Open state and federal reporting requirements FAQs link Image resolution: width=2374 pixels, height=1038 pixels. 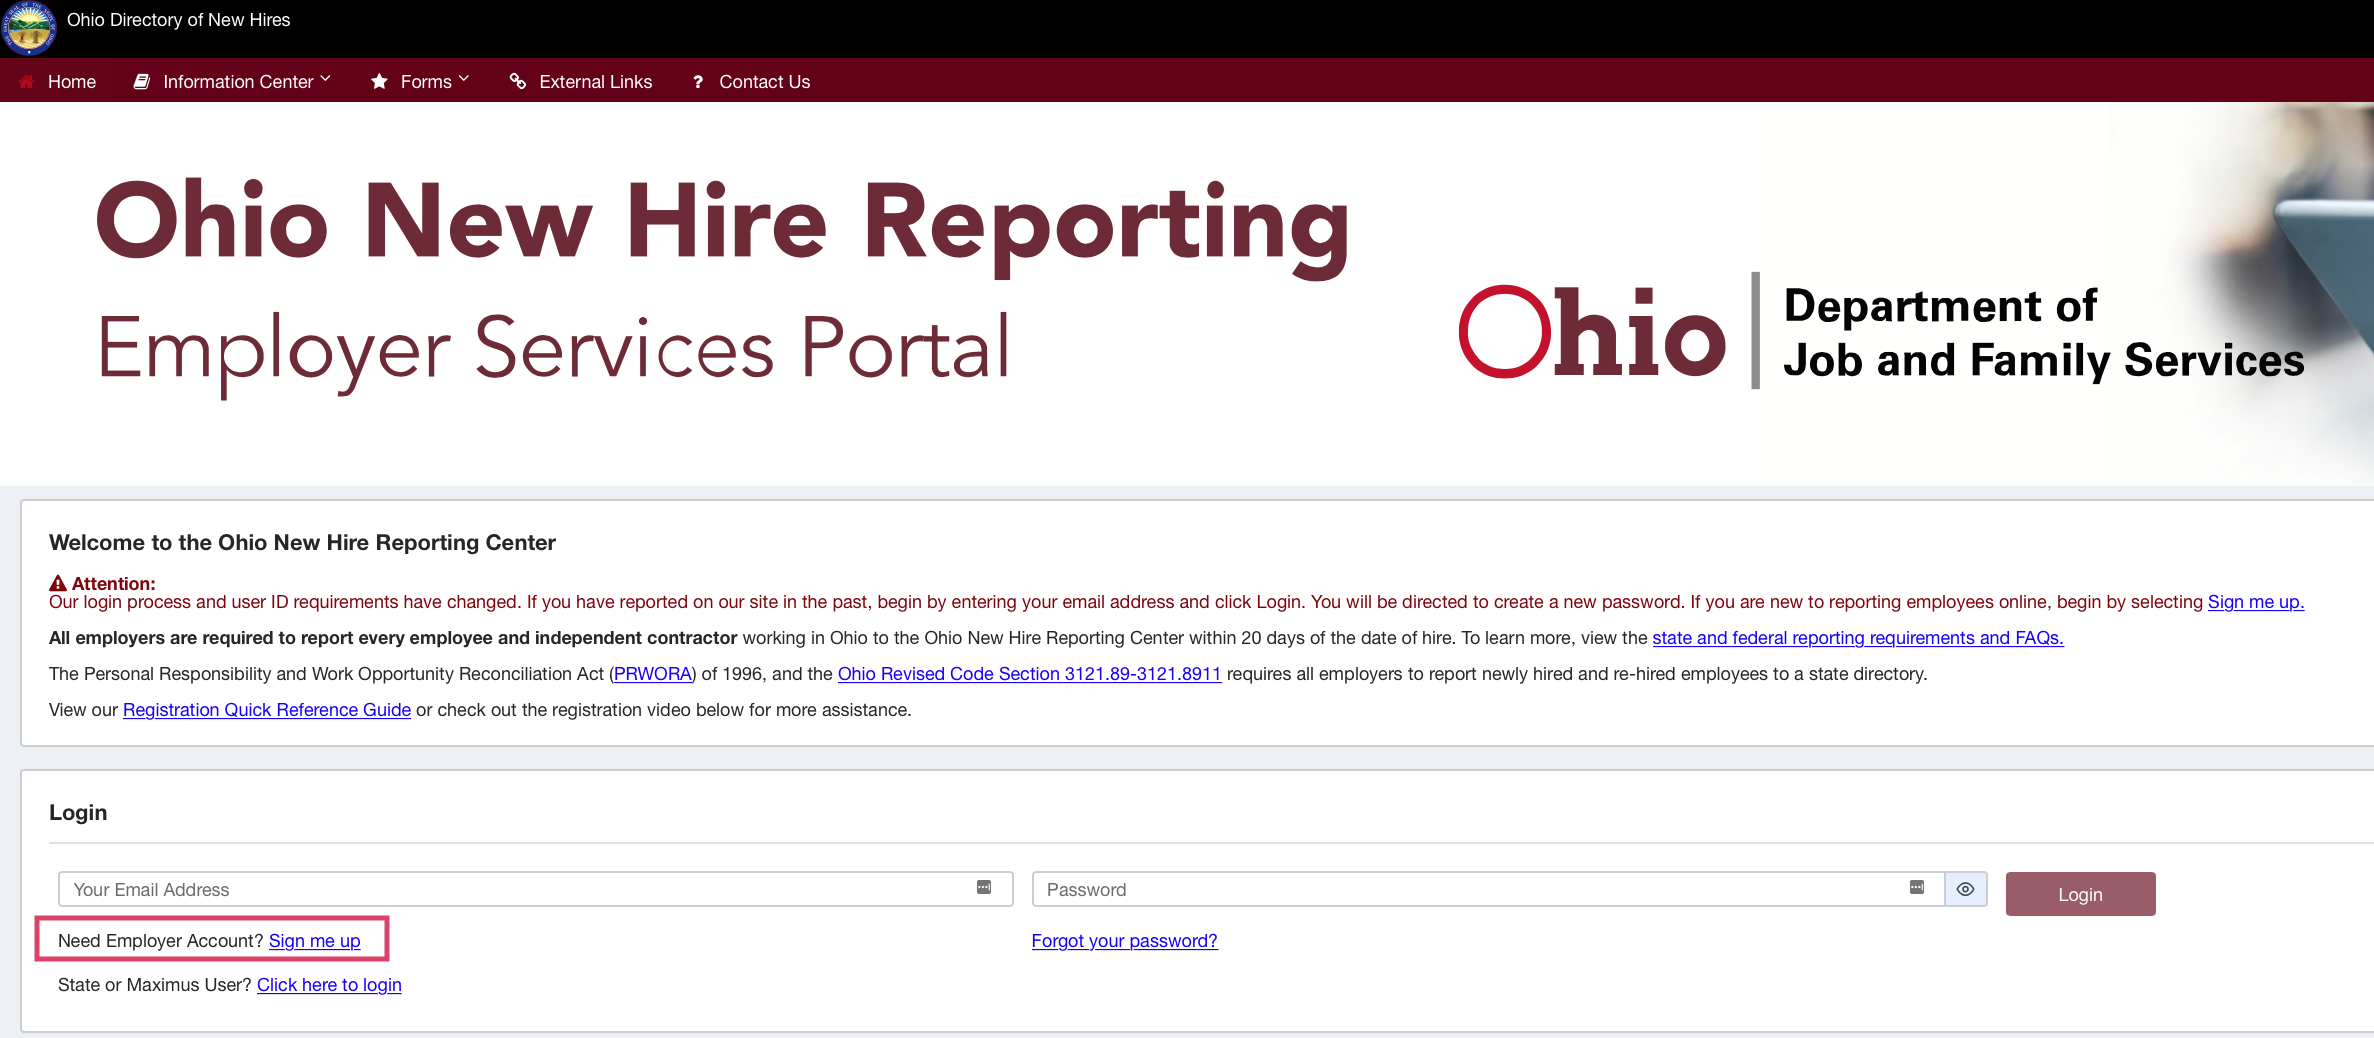pos(1857,638)
